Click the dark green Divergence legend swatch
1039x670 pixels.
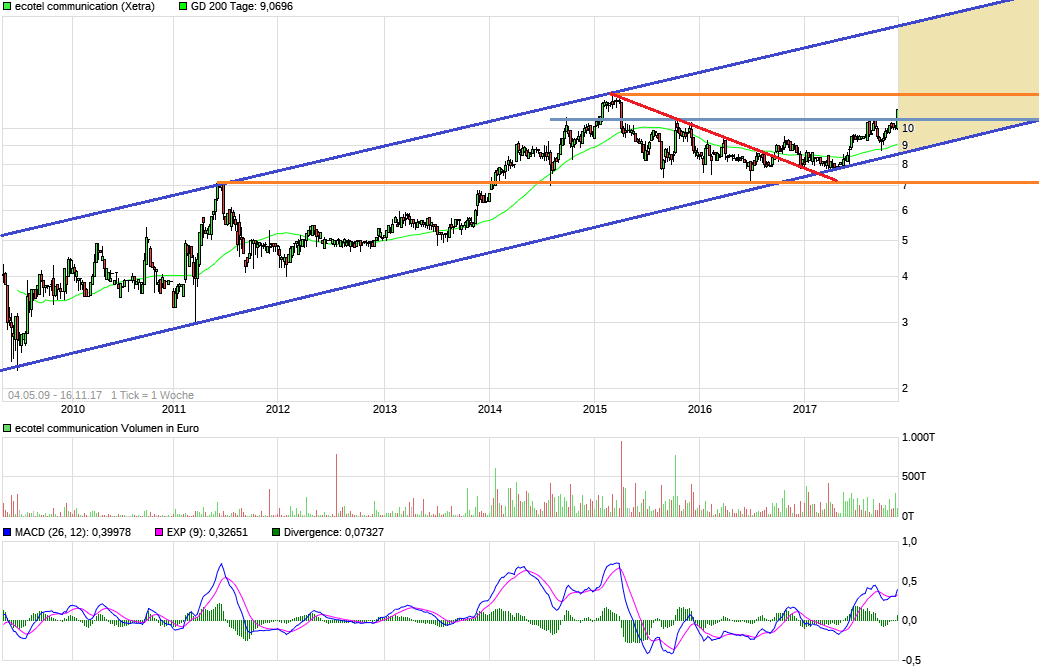276,532
